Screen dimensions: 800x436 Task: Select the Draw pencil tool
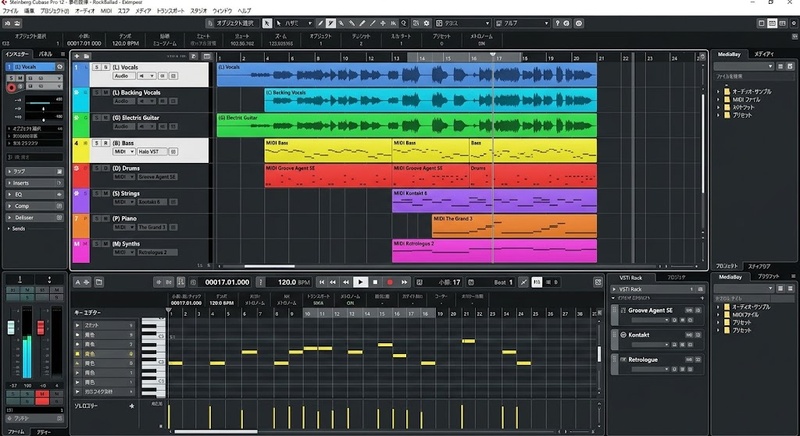(320, 23)
